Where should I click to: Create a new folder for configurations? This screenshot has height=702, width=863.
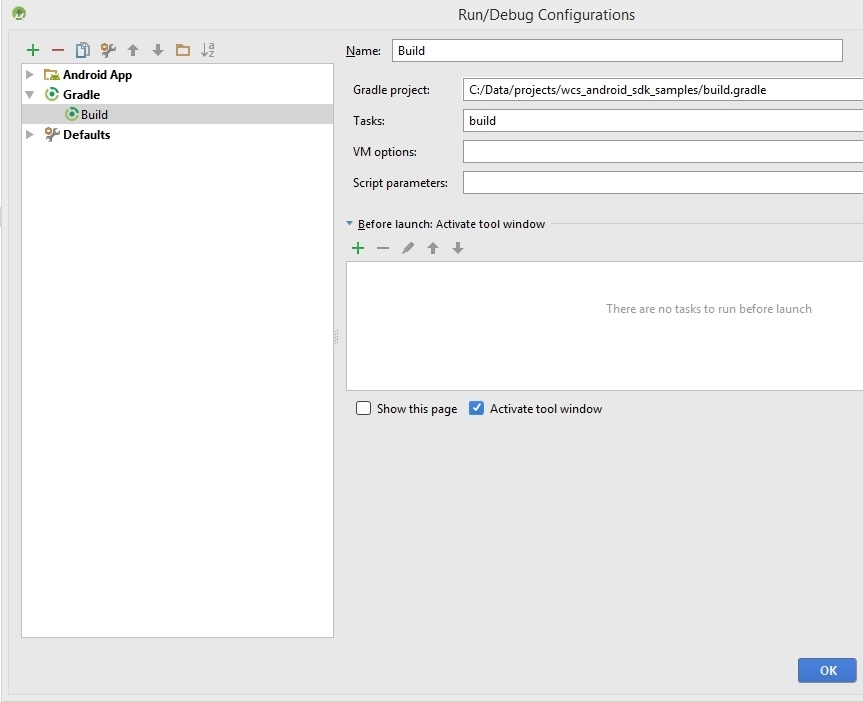click(x=183, y=50)
